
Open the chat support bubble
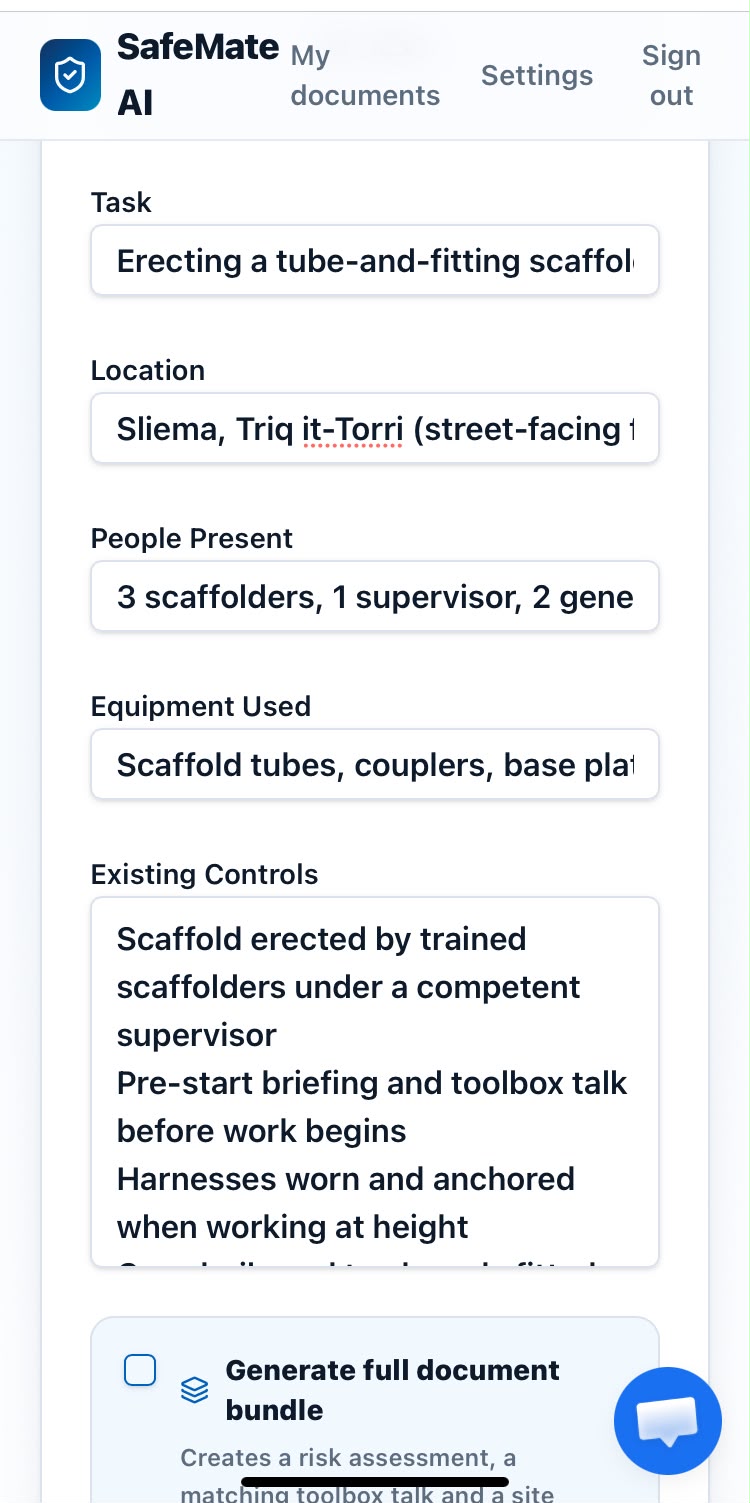point(668,1421)
